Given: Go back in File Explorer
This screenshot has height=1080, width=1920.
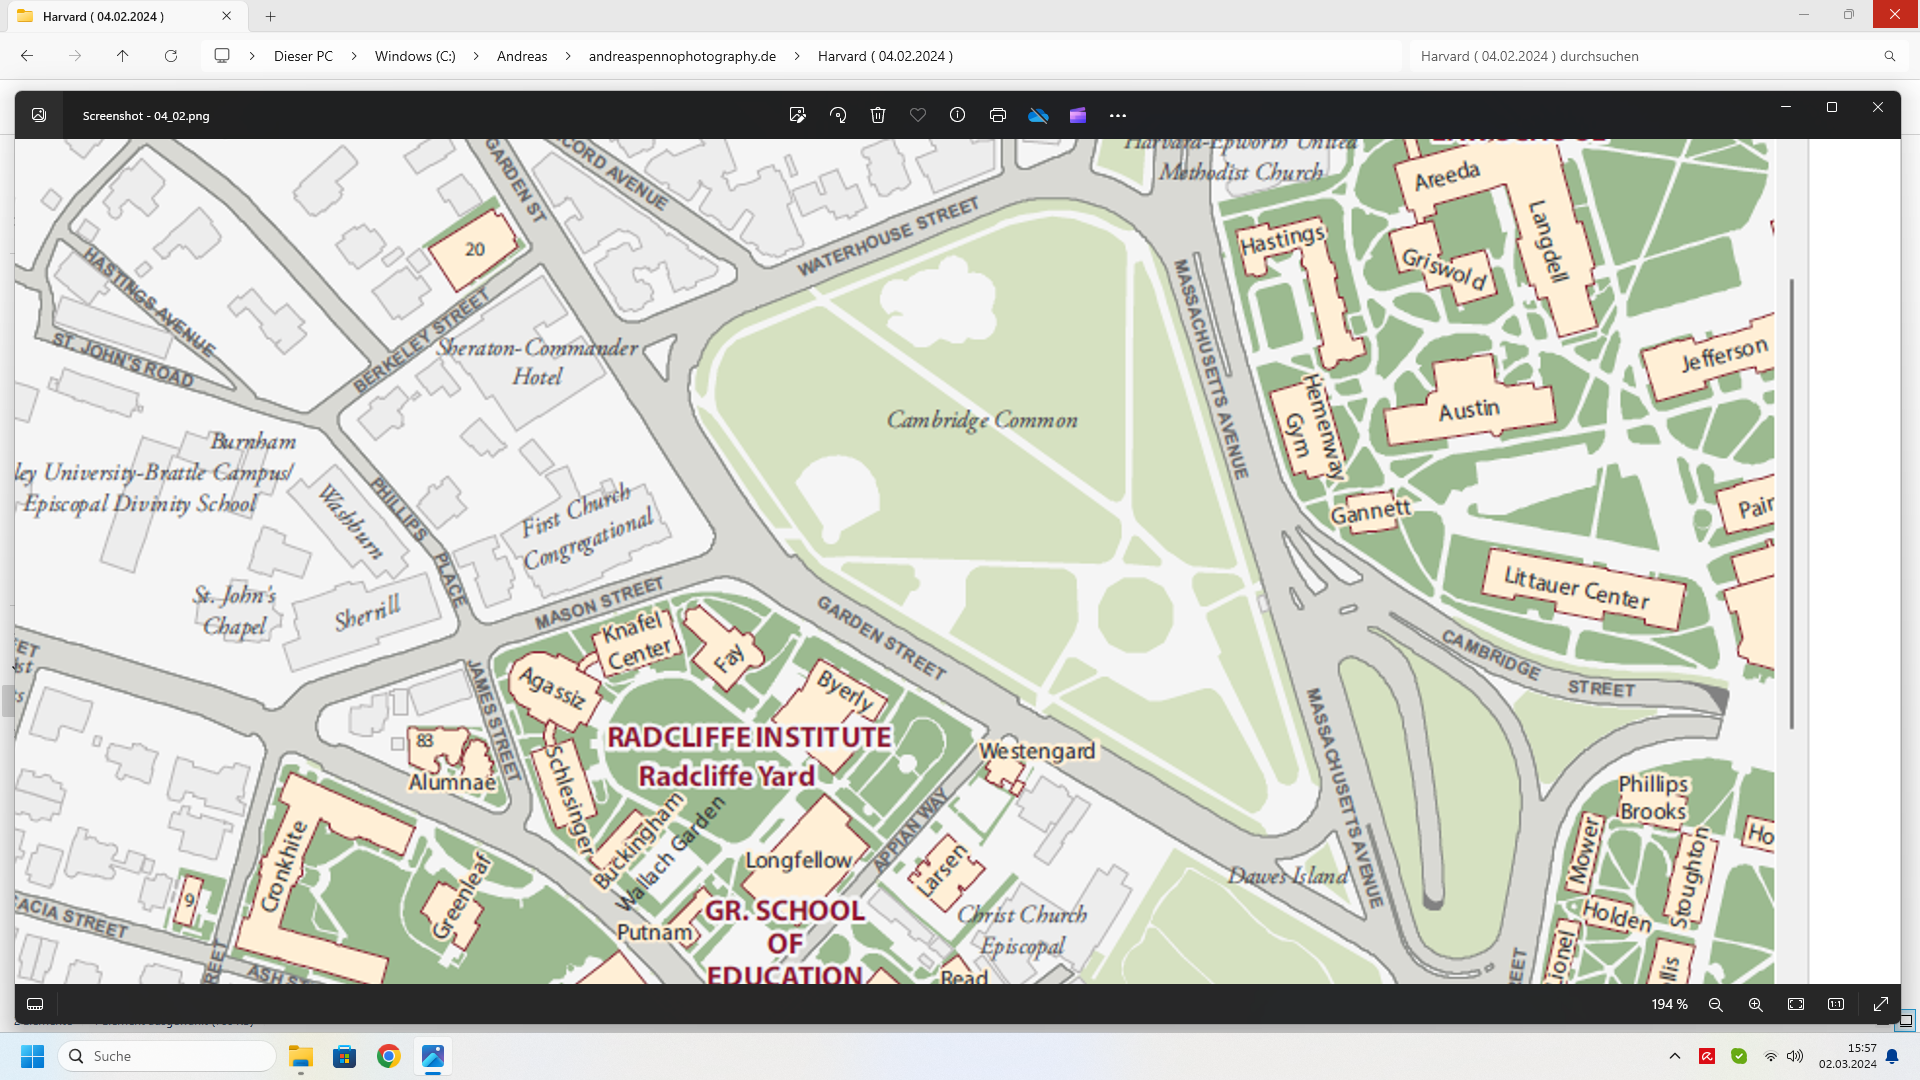Looking at the screenshot, I should pyautogui.click(x=27, y=56).
